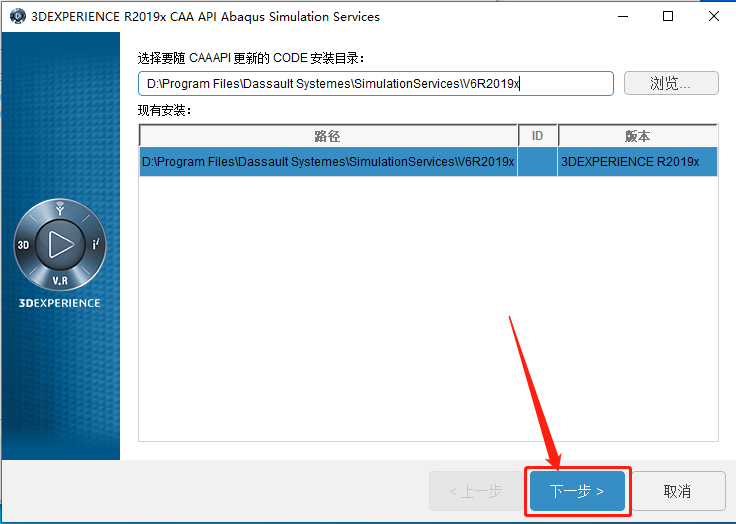Click the top person quadrant of the compass
Viewport: 736px width, 524px height.
(x=60, y=208)
